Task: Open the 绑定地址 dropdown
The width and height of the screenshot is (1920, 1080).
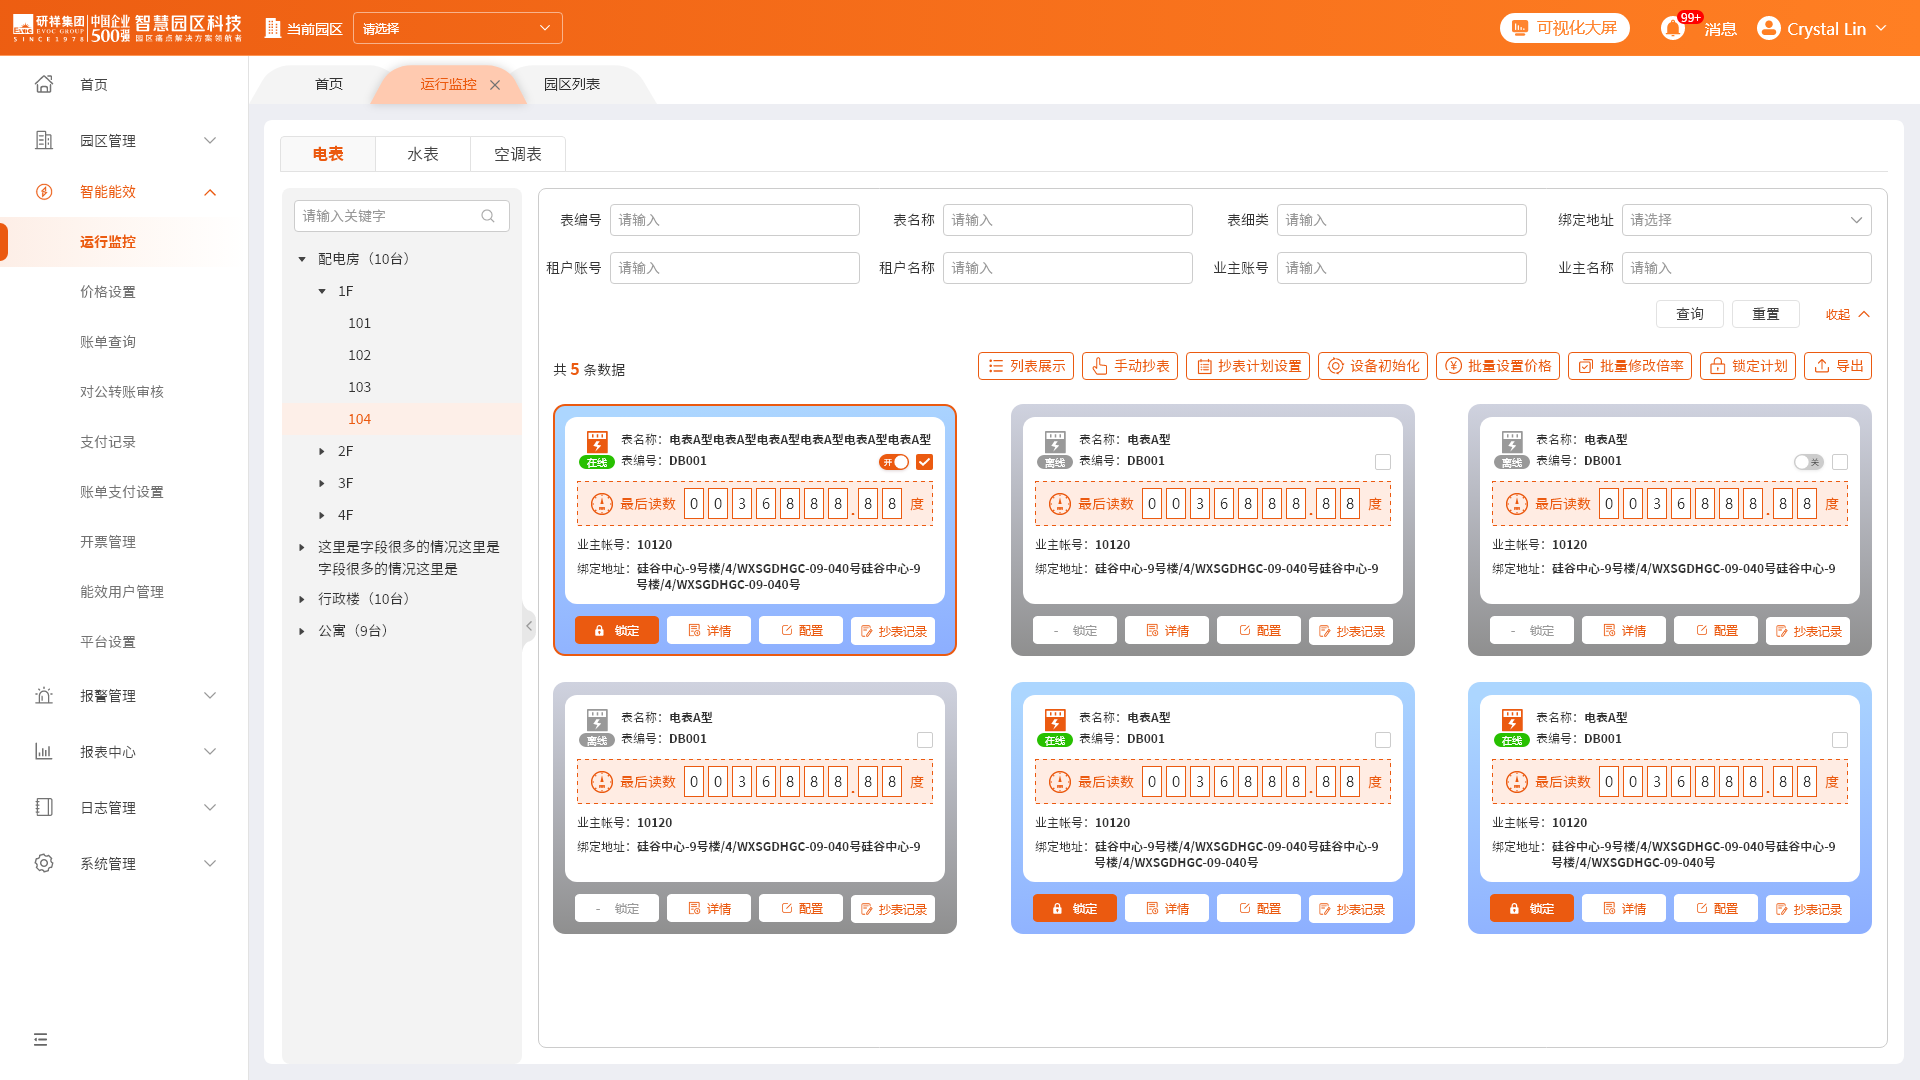Action: (1745, 220)
